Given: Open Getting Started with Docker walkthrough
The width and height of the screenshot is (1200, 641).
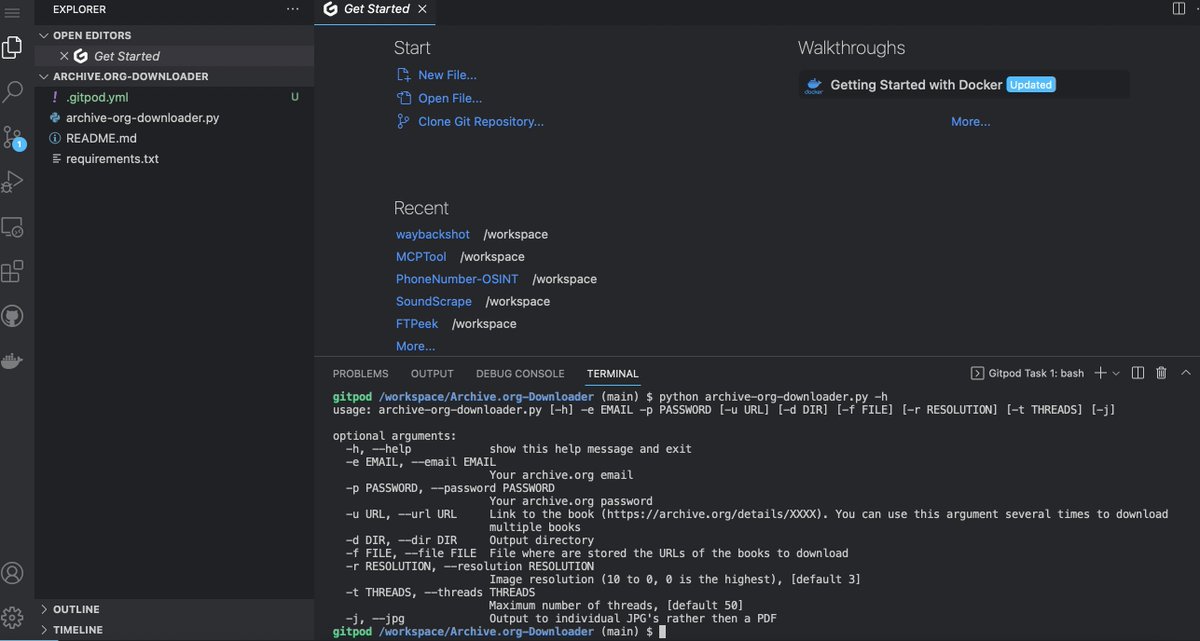Looking at the screenshot, I should click(964, 85).
